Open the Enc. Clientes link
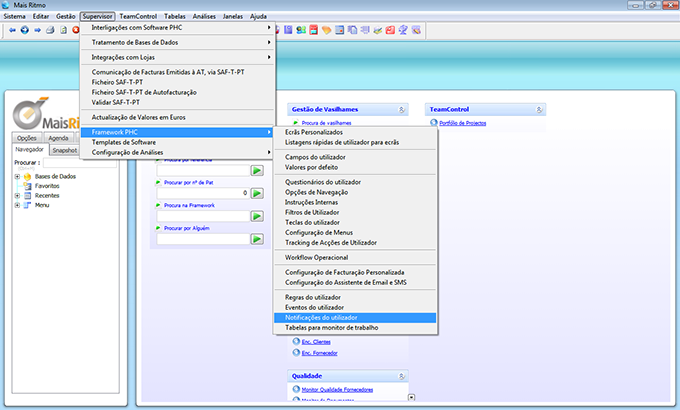This screenshot has height=410, width=680. pos(316,342)
